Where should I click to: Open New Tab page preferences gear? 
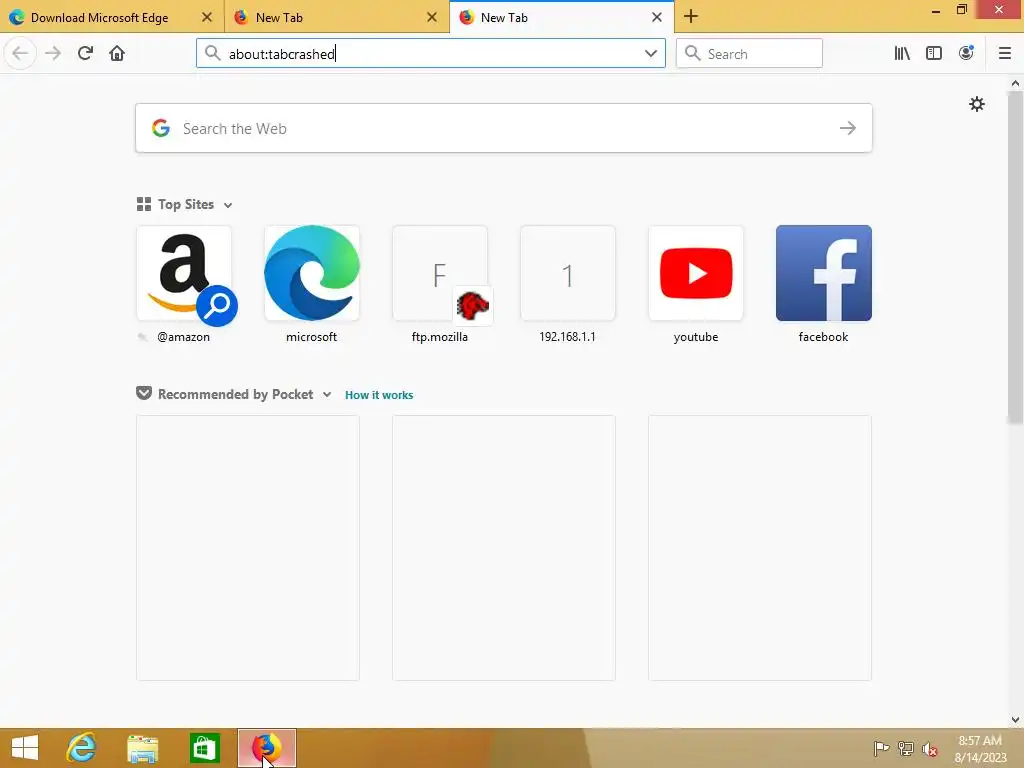pos(976,104)
